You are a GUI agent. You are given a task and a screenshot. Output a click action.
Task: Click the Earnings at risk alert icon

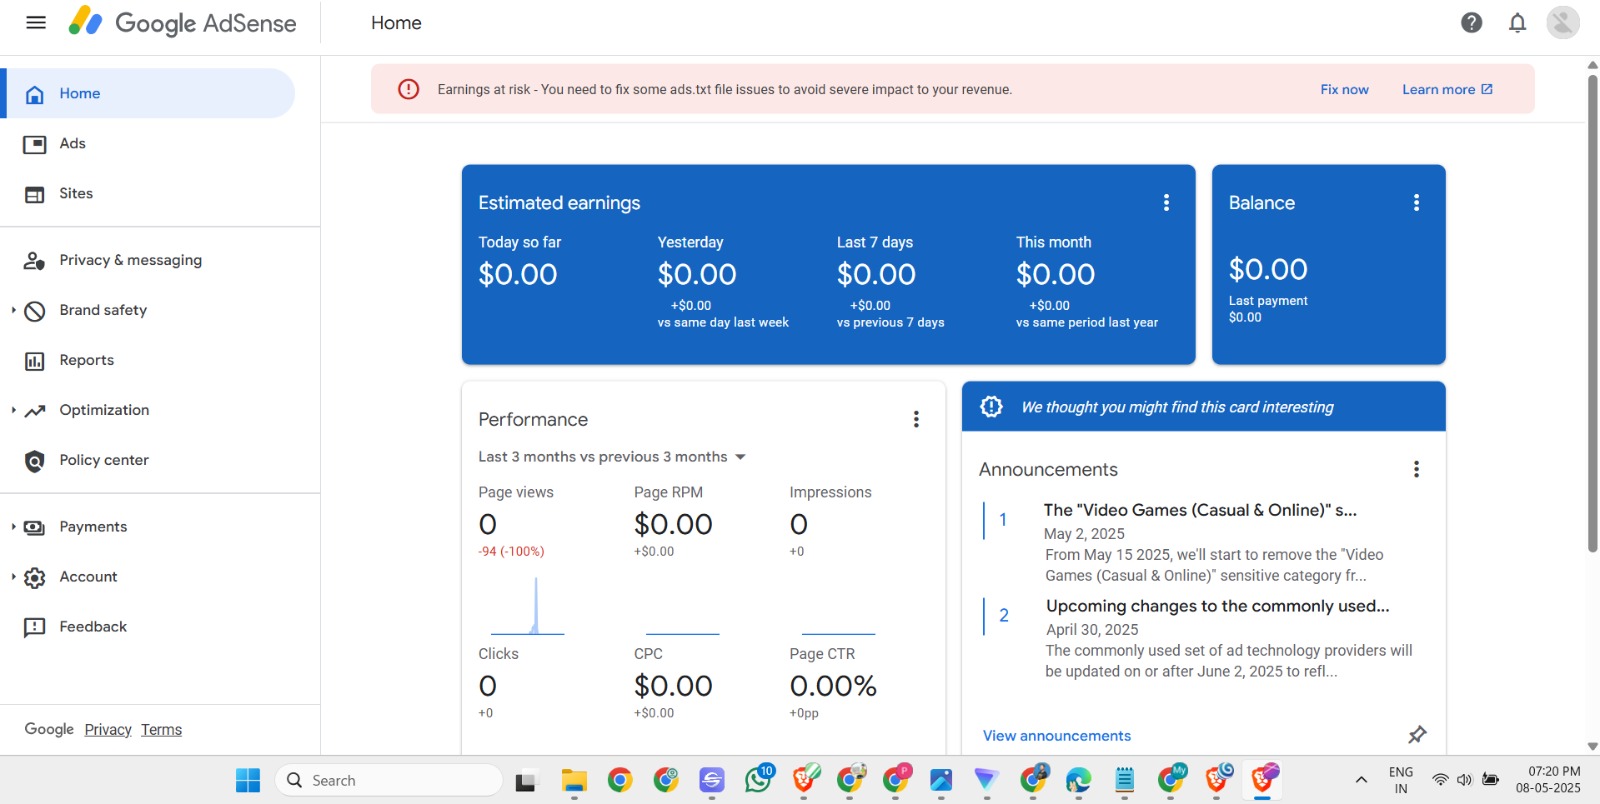pos(409,89)
